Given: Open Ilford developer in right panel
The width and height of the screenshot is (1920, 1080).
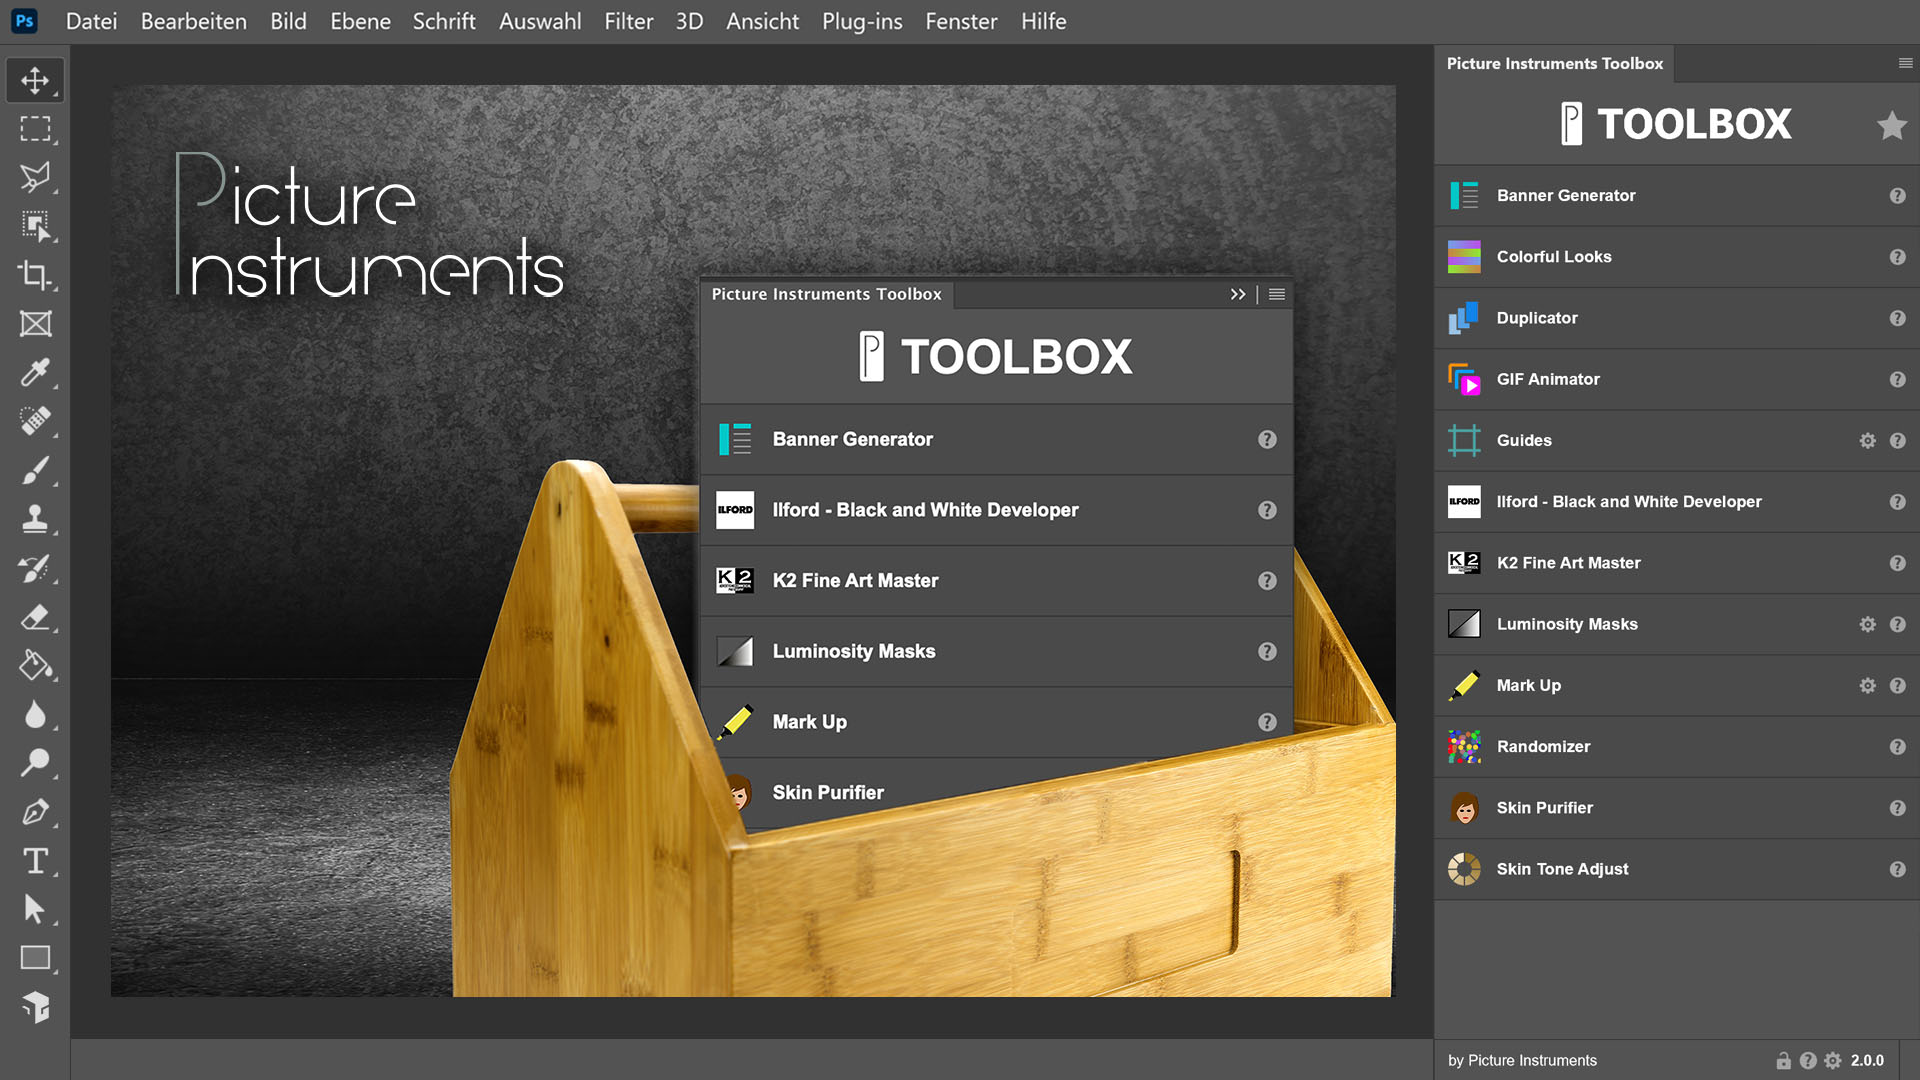Looking at the screenshot, I should coord(1677,502).
